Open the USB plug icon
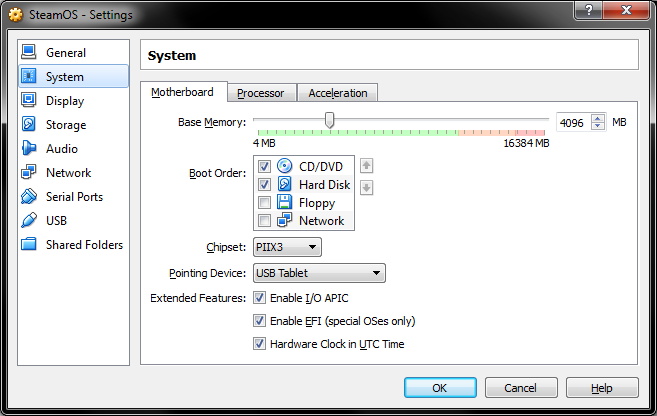This screenshot has width=657, height=416. 29,220
